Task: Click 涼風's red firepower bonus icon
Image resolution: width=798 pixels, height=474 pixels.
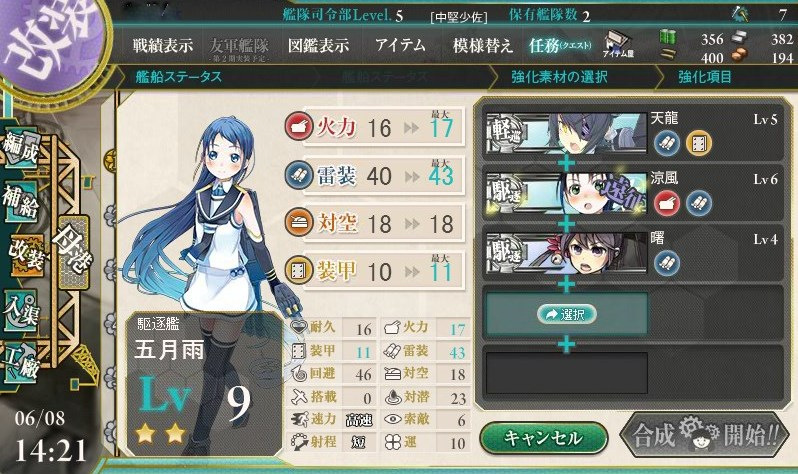Action: (666, 203)
